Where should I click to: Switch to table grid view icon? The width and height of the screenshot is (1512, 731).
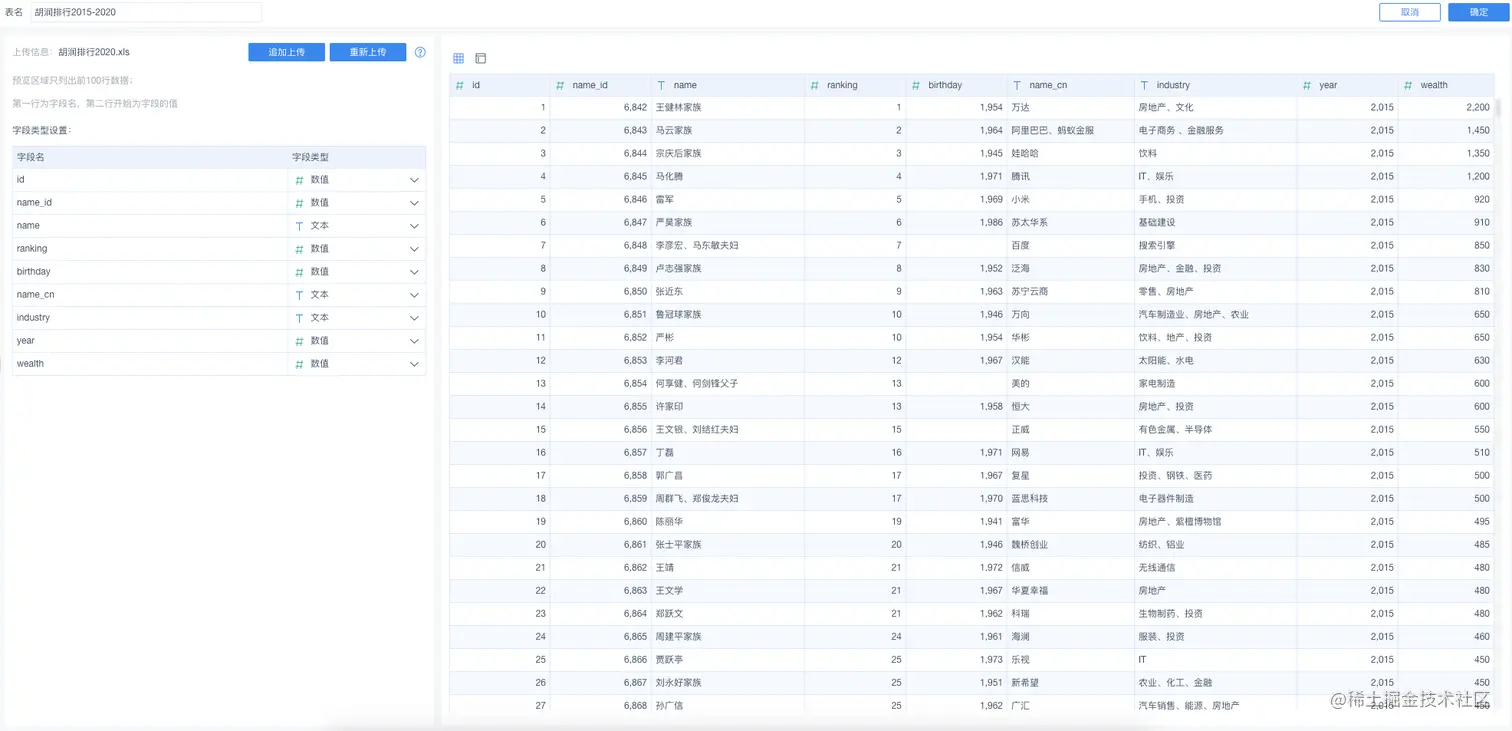click(459, 58)
